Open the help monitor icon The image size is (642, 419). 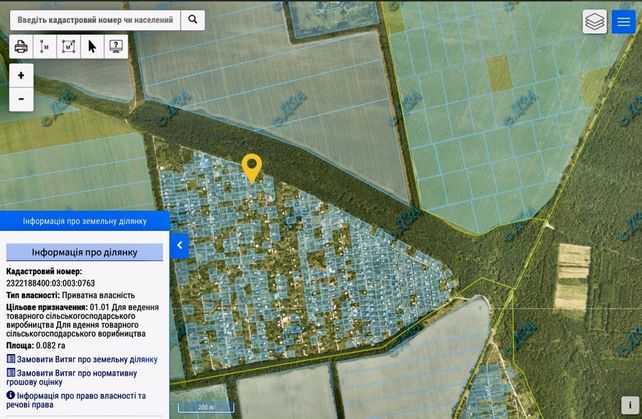click(x=116, y=47)
